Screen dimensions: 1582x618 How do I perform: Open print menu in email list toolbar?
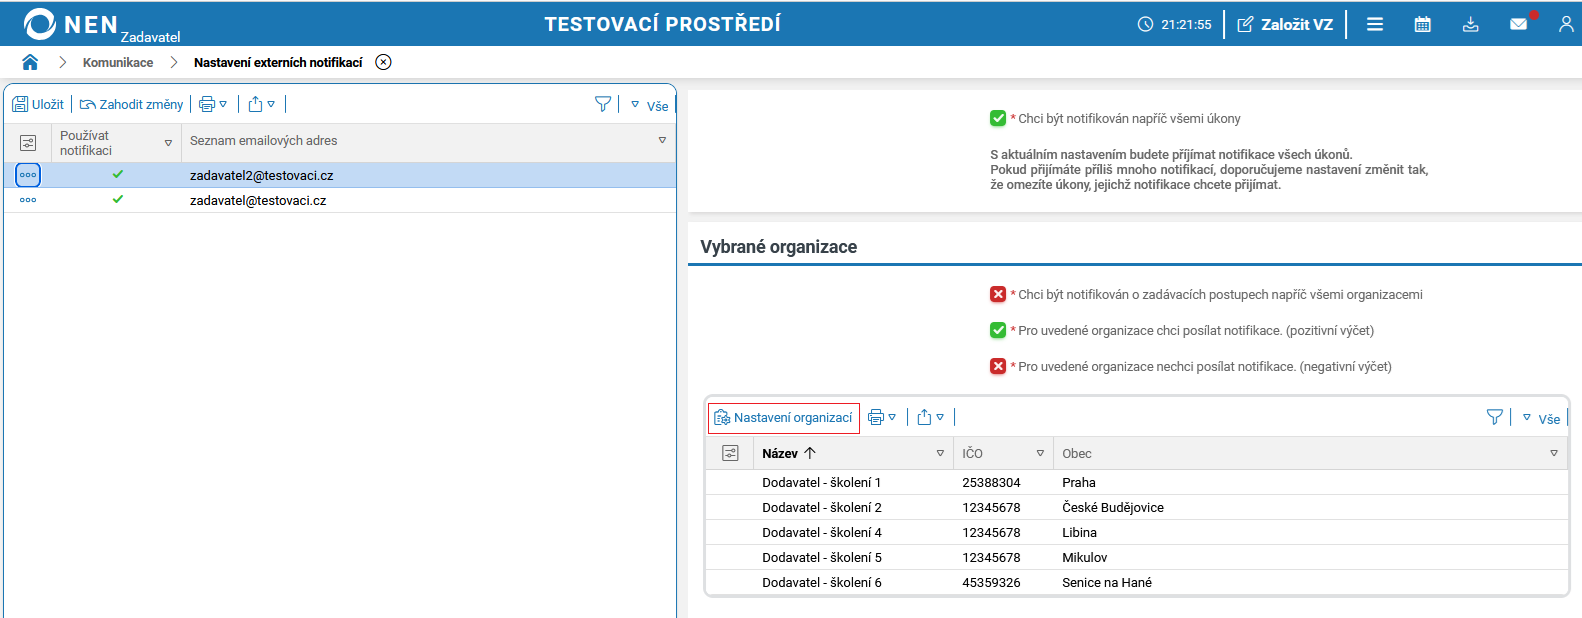click(213, 104)
